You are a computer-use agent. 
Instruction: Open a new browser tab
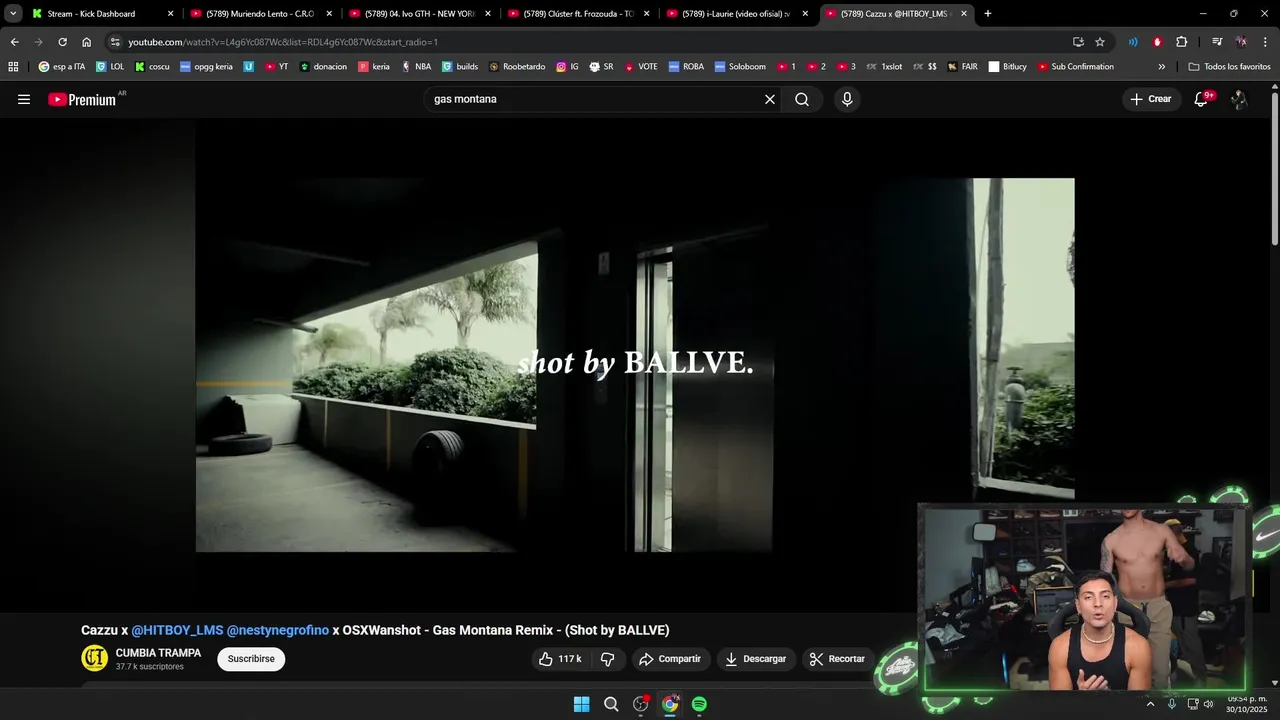click(988, 14)
